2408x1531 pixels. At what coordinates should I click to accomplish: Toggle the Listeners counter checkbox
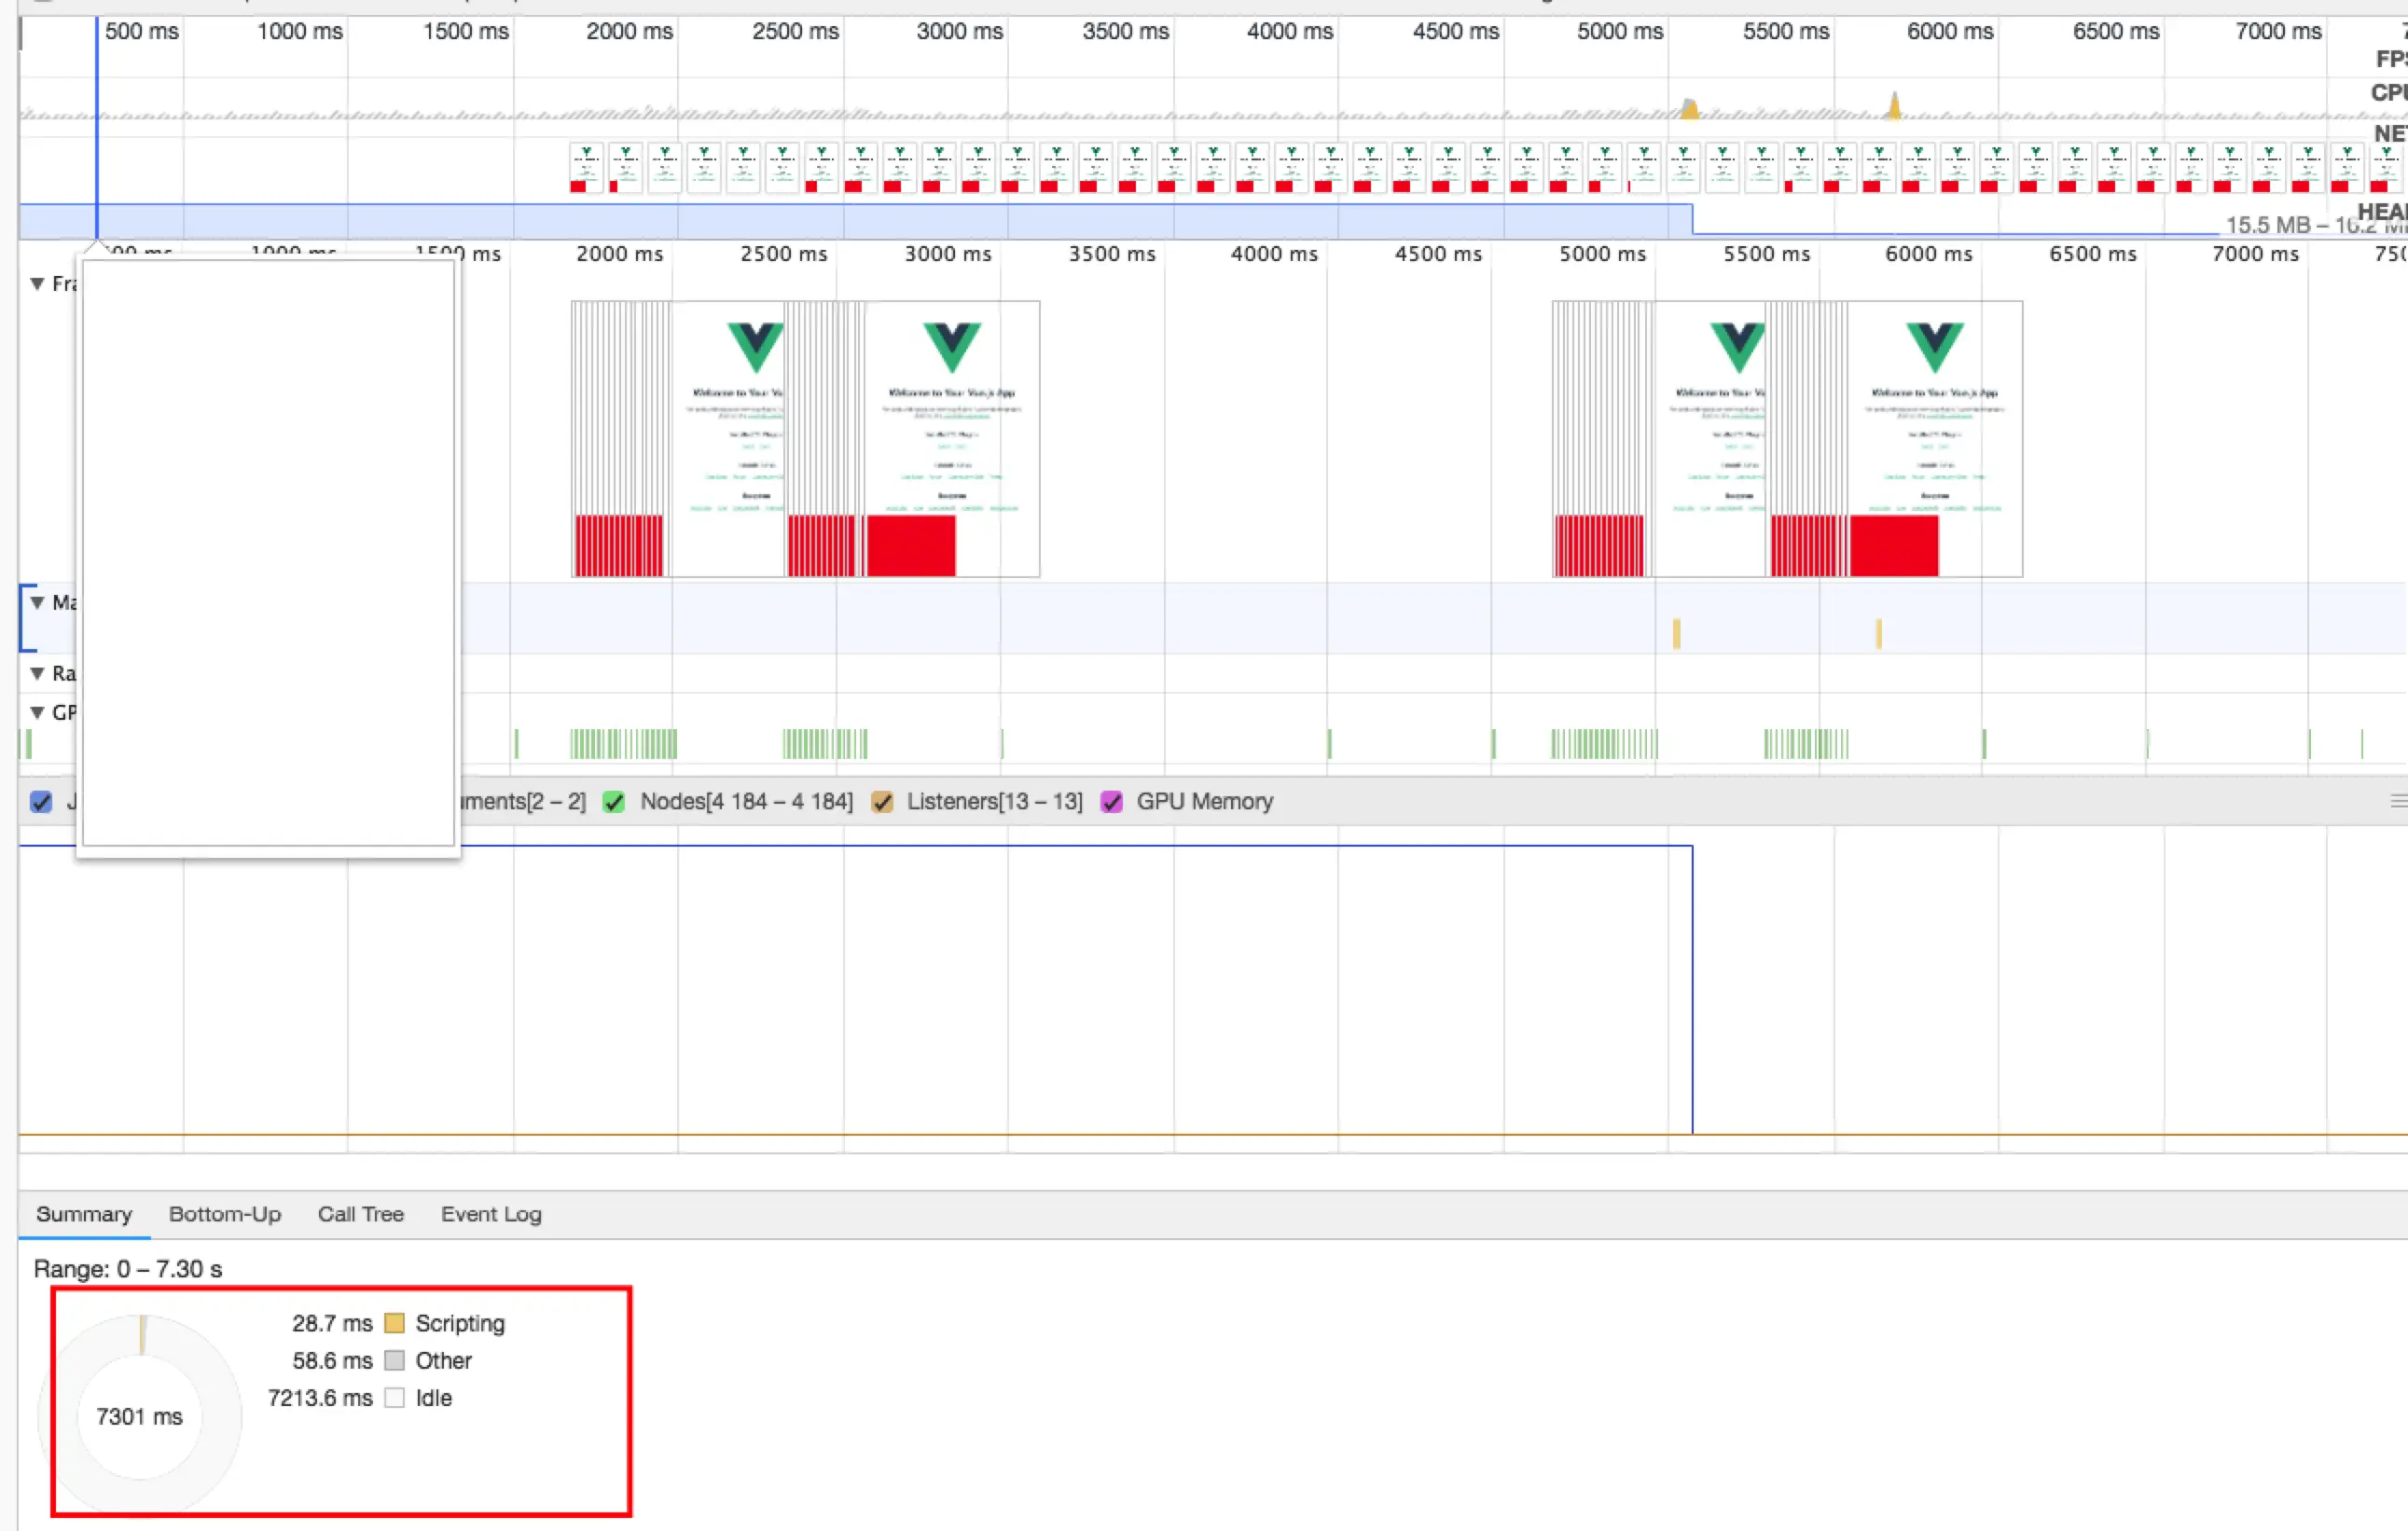click(881, 802)
